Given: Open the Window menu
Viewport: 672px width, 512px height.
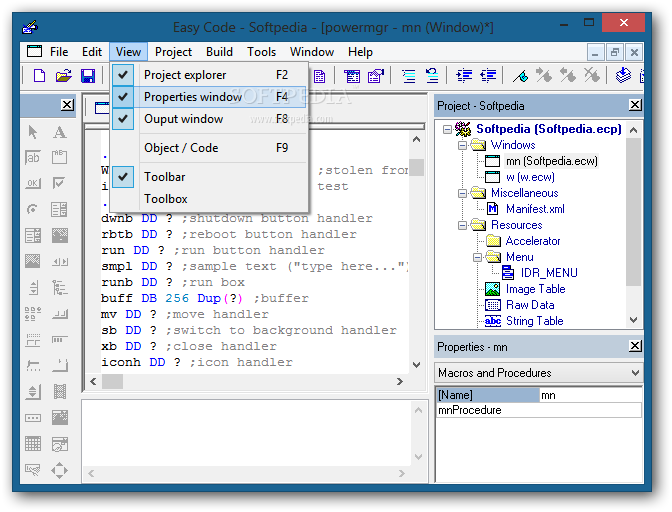Looking at the screenshot, I should (x=312, y=52).
